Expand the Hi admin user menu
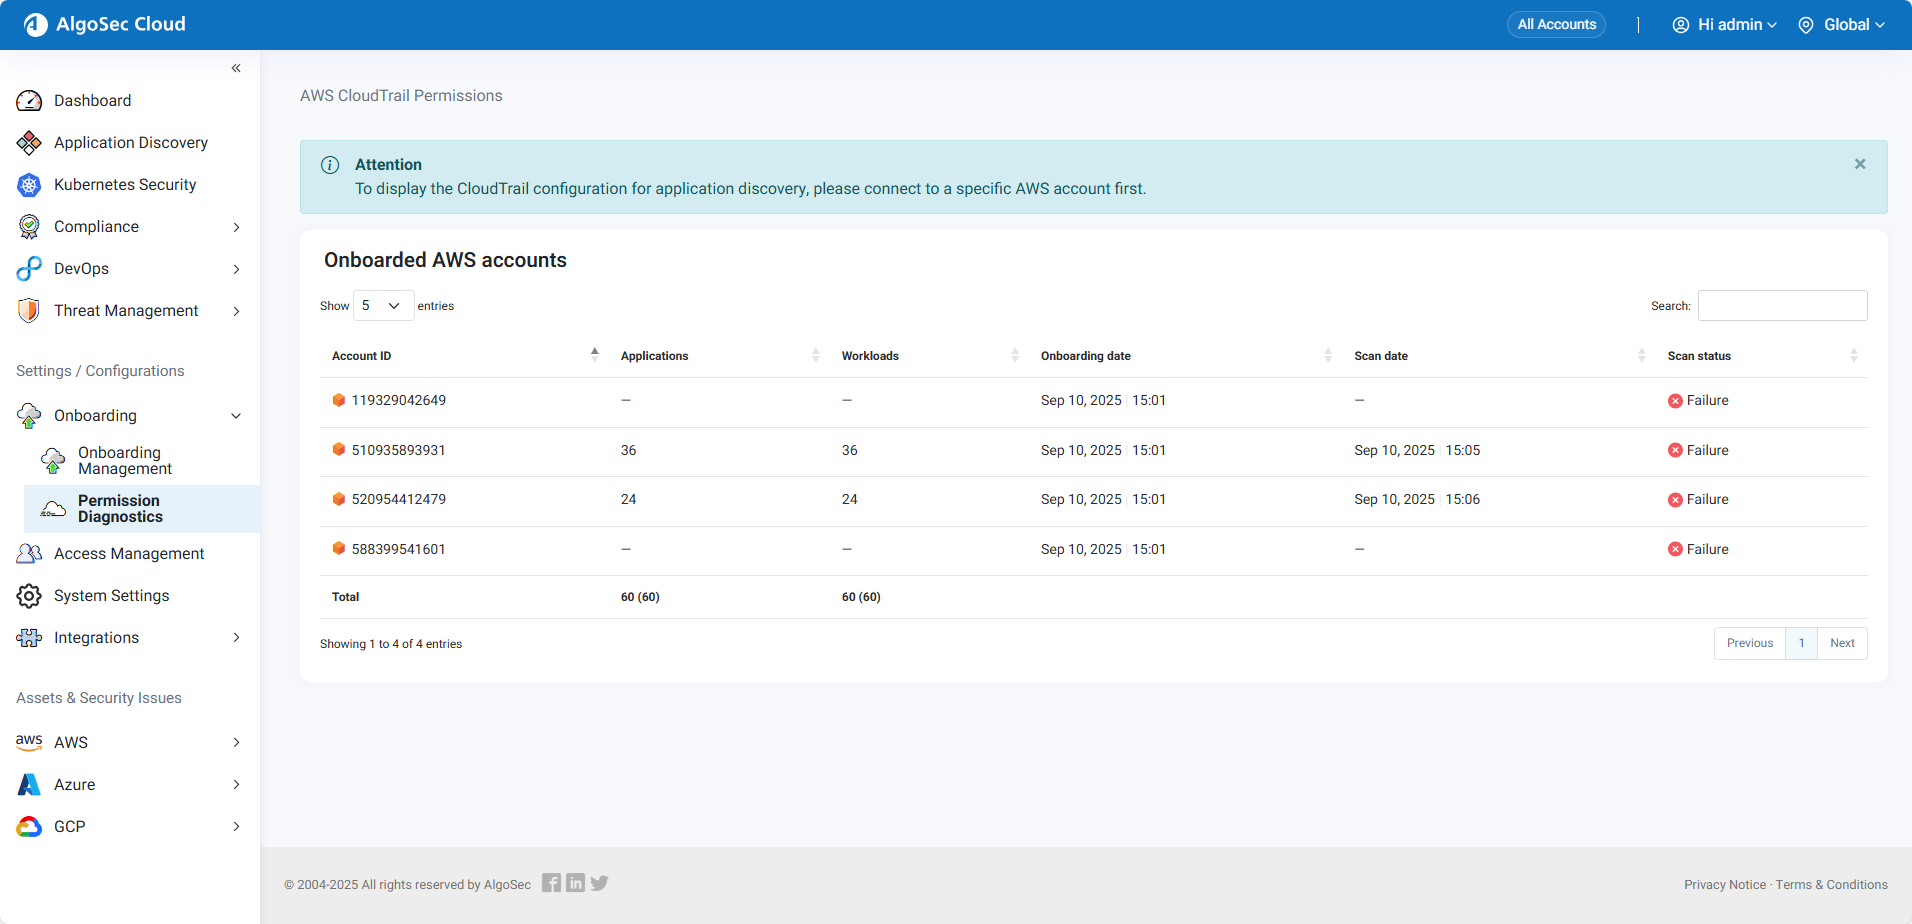 coord(1725,25)
